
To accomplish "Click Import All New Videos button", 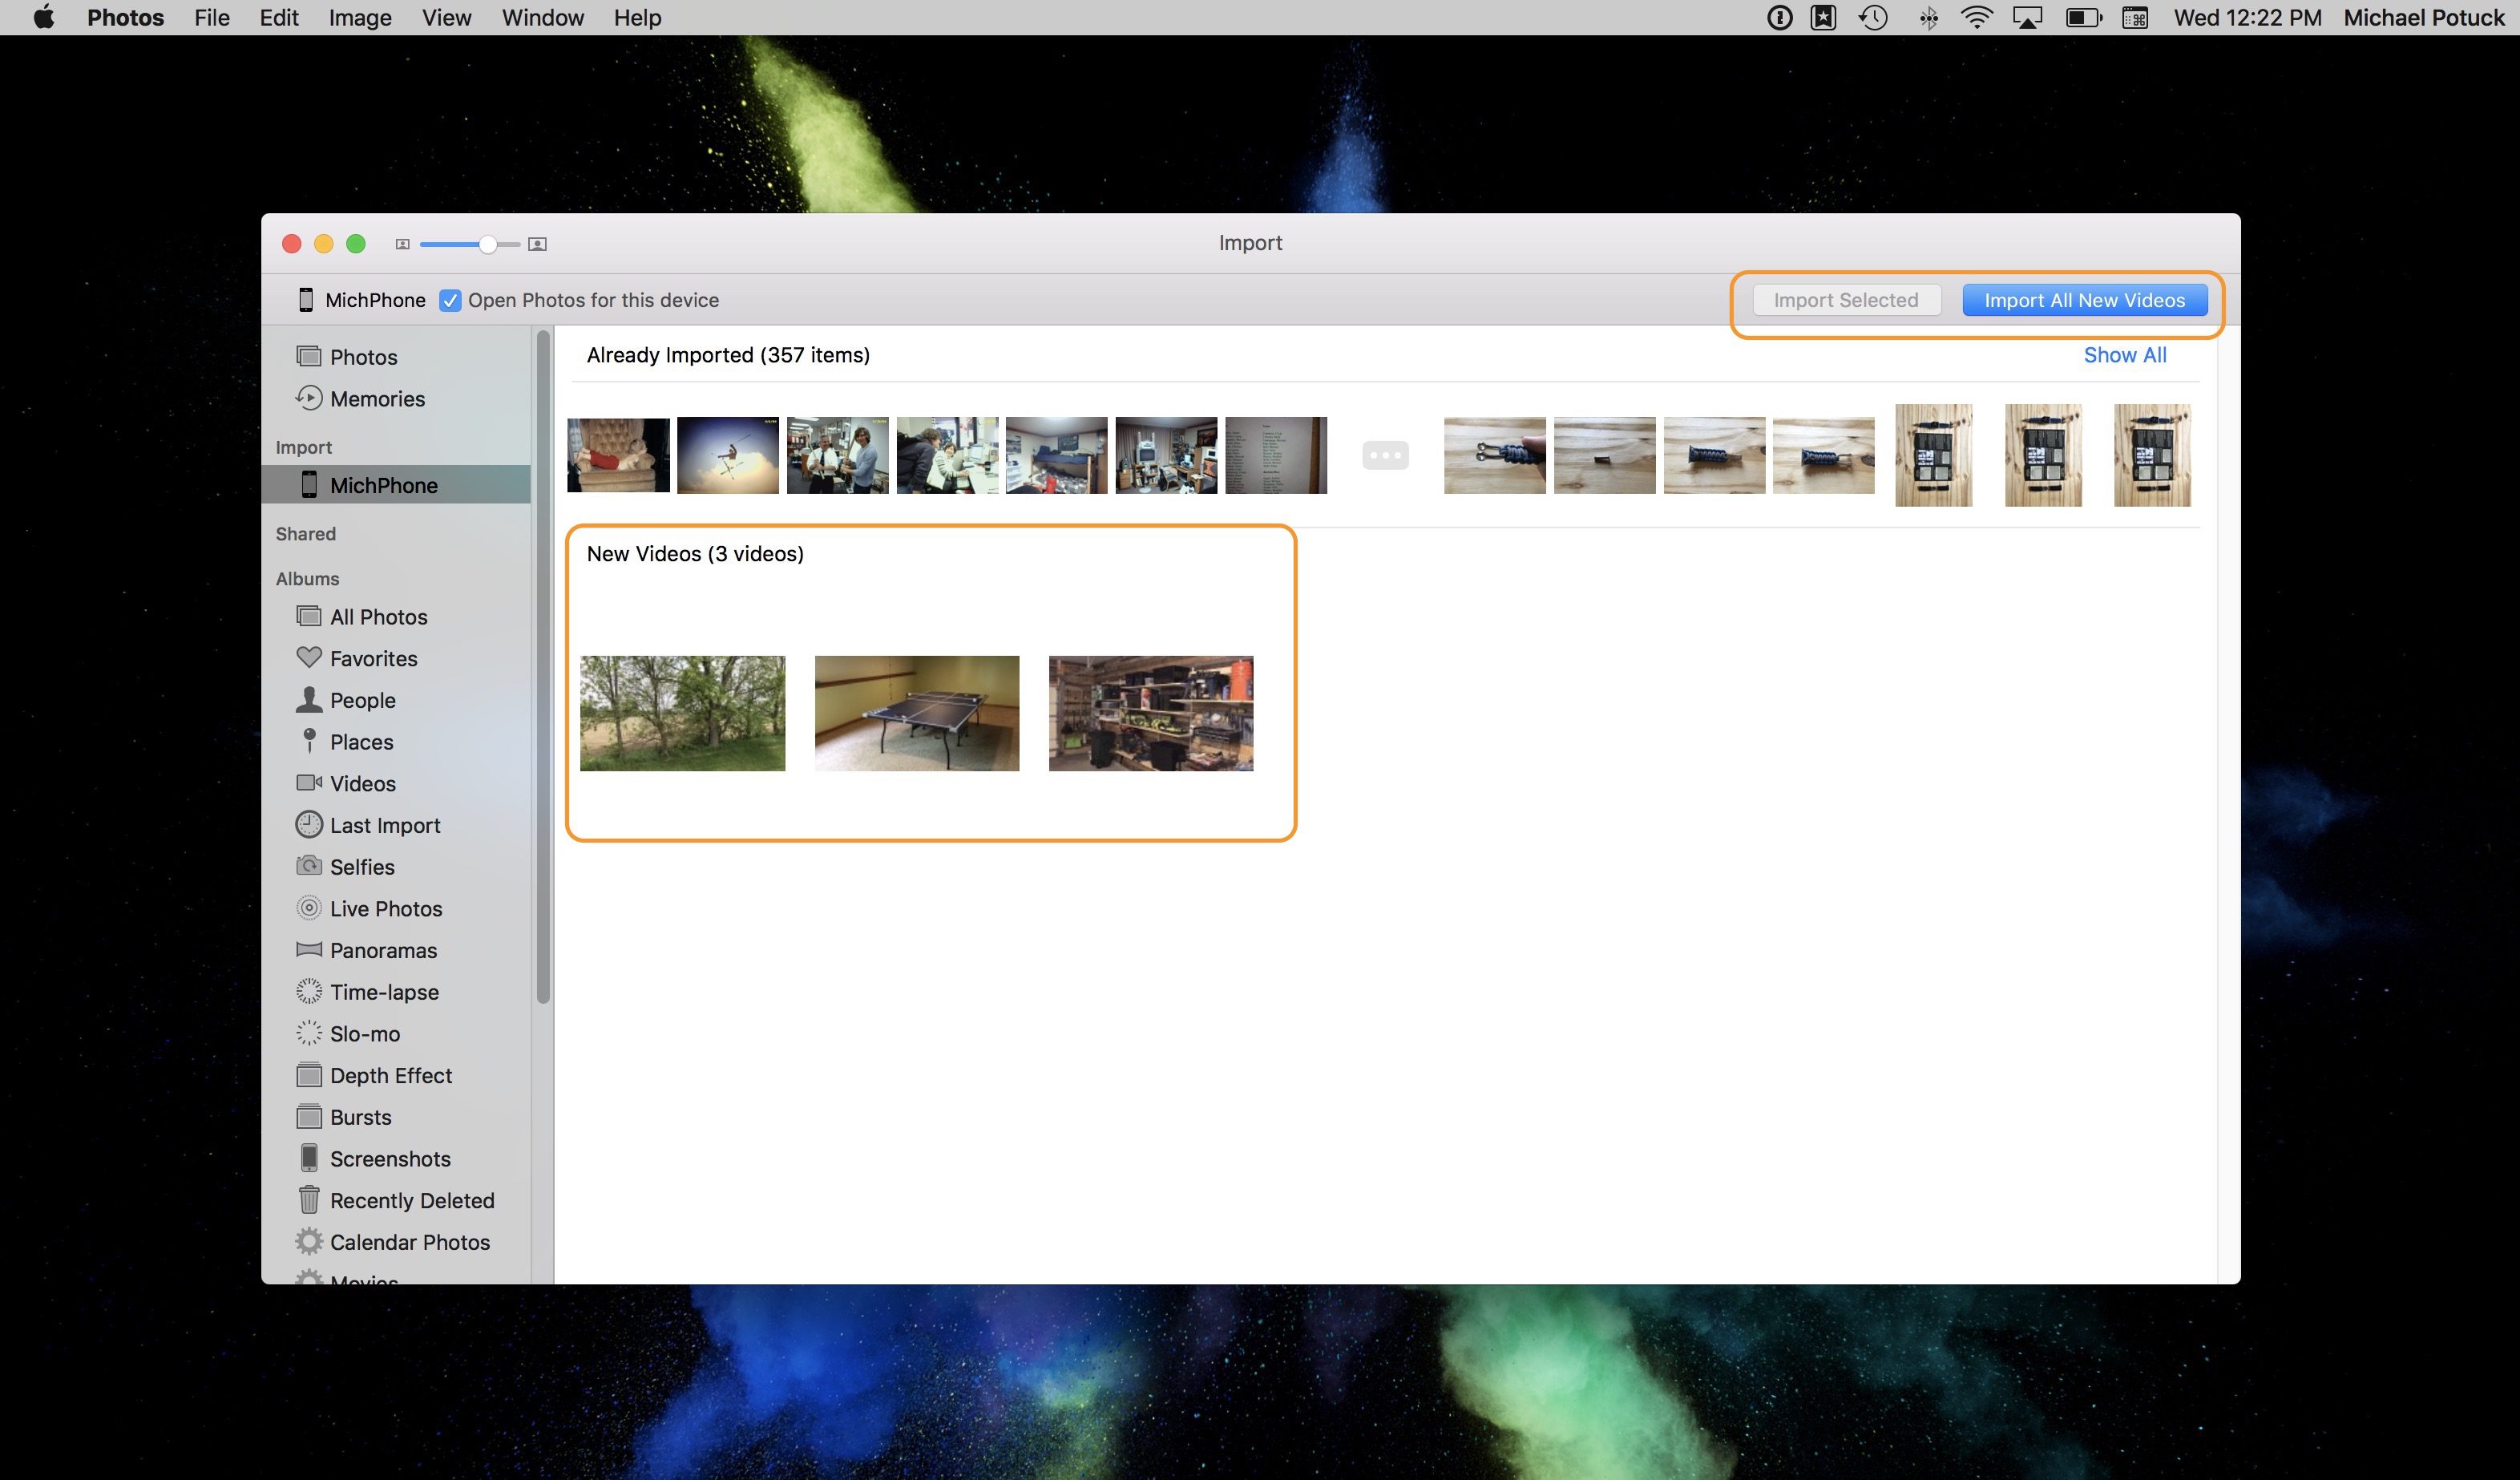I will (2084, 300).
